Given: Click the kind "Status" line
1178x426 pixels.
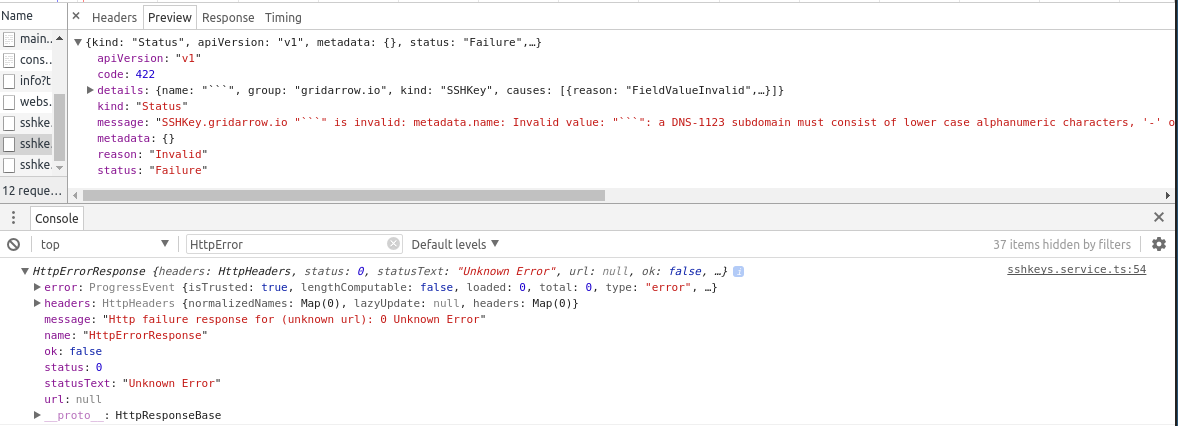Looking at the screenshot, I should (143, 106).
